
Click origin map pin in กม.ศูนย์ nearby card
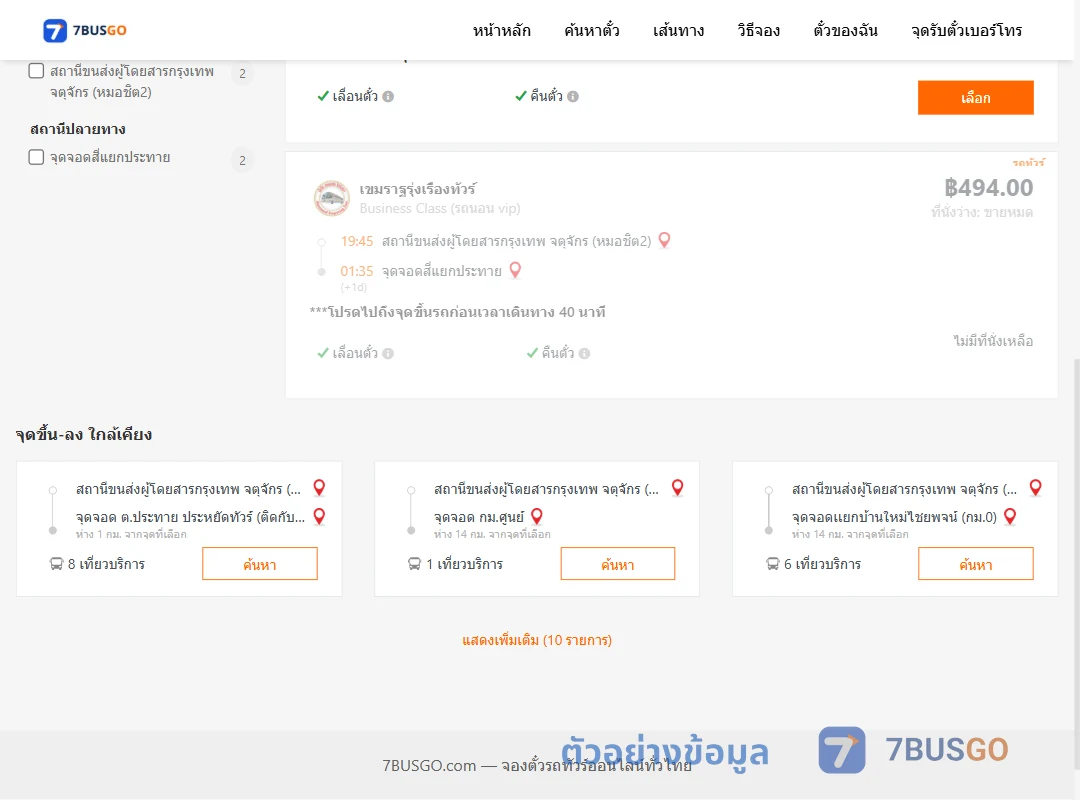[x=678, y=488]
